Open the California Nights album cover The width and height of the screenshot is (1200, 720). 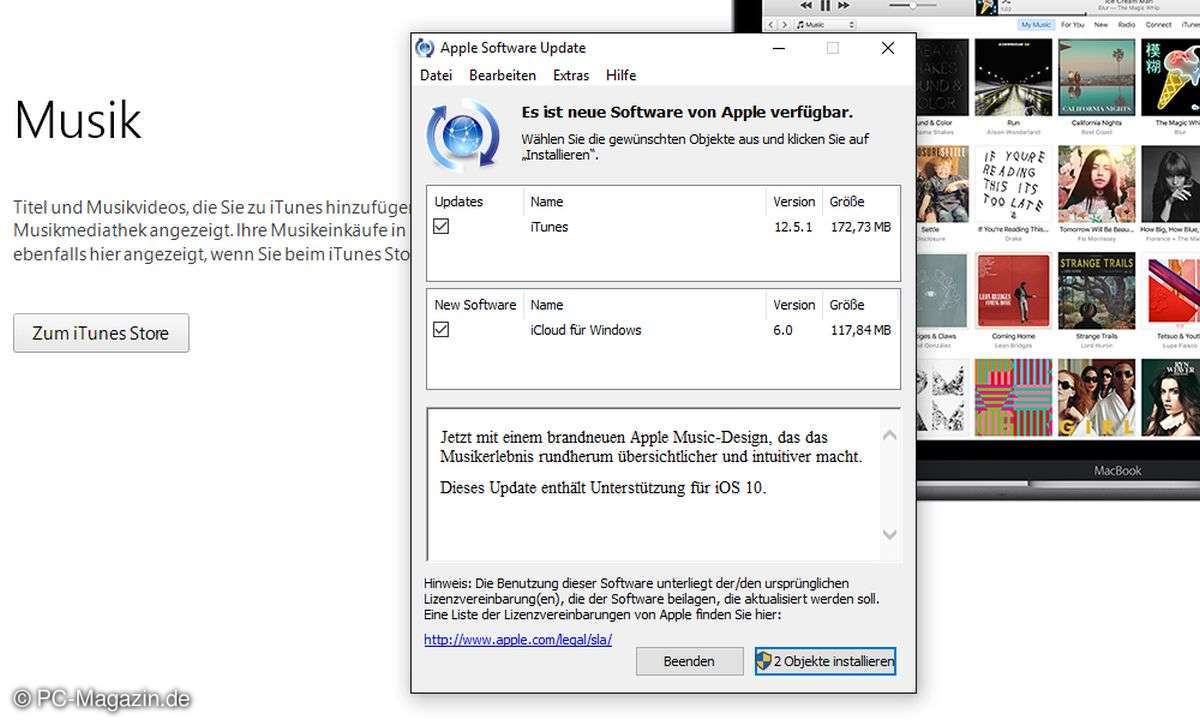click(1096, 78)
